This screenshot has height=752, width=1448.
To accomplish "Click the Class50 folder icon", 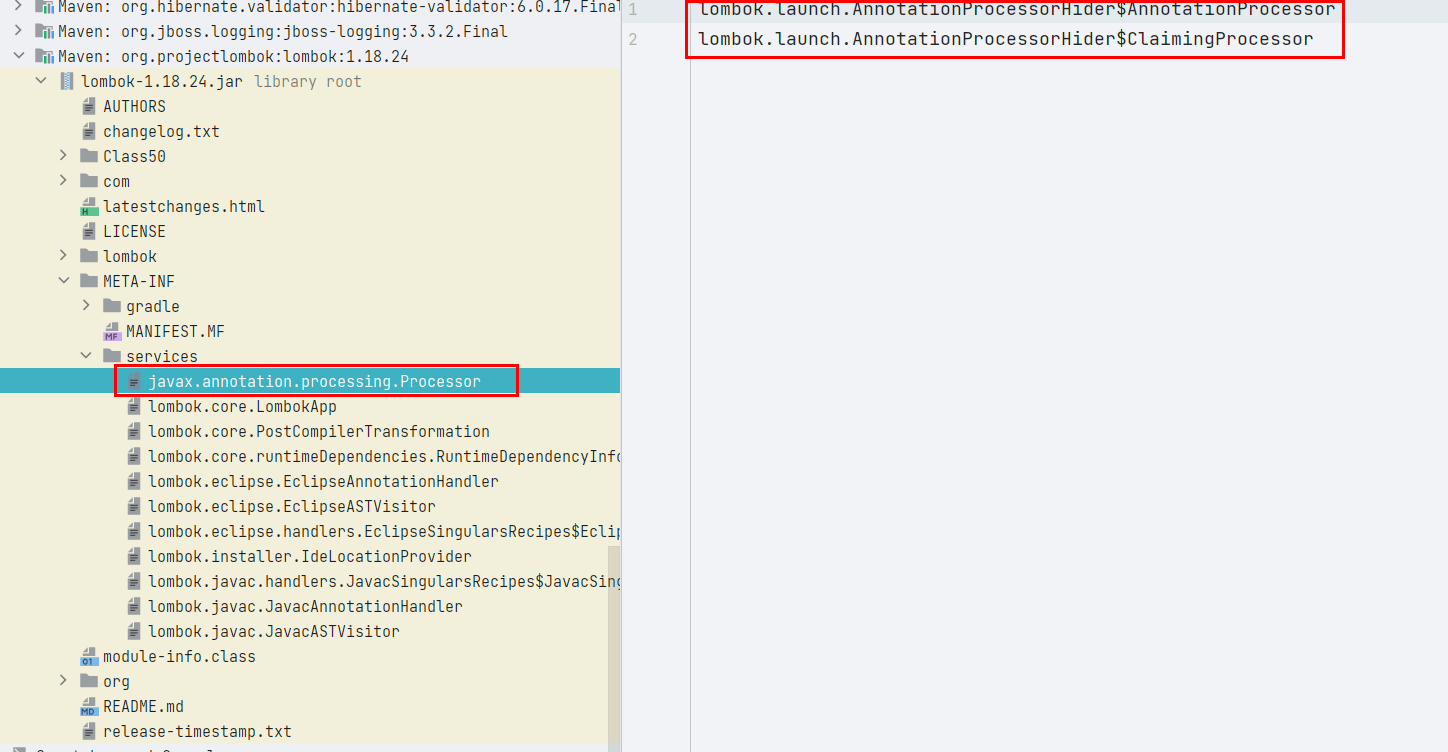I will coord(88,156).
